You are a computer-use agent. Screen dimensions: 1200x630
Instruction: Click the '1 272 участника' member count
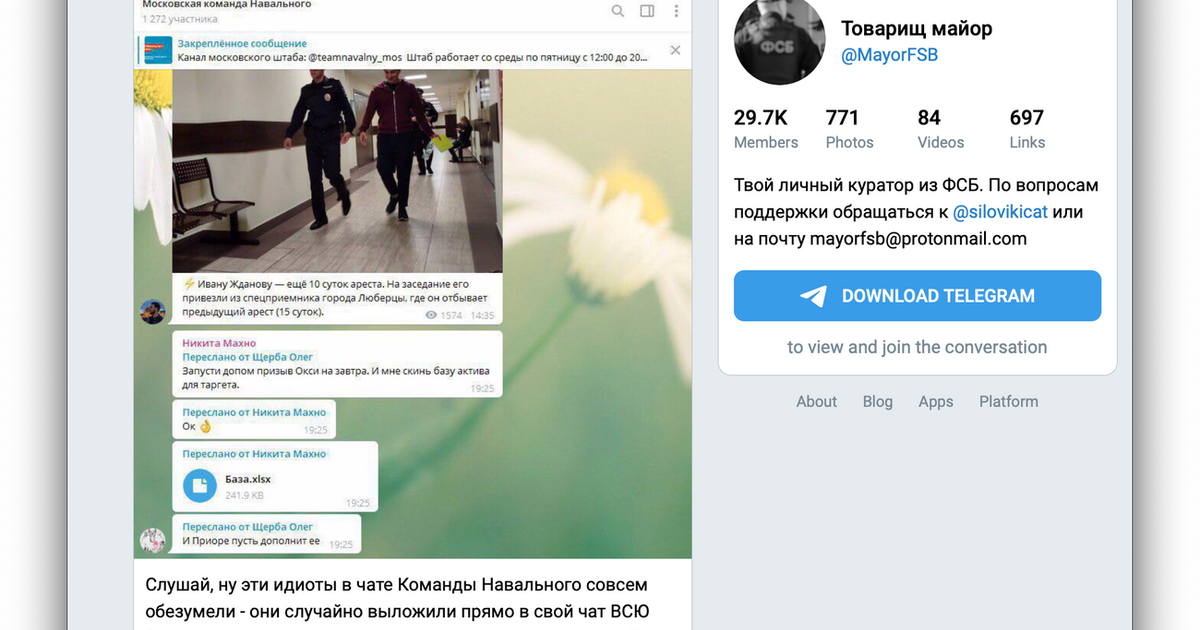coord(178,18)
